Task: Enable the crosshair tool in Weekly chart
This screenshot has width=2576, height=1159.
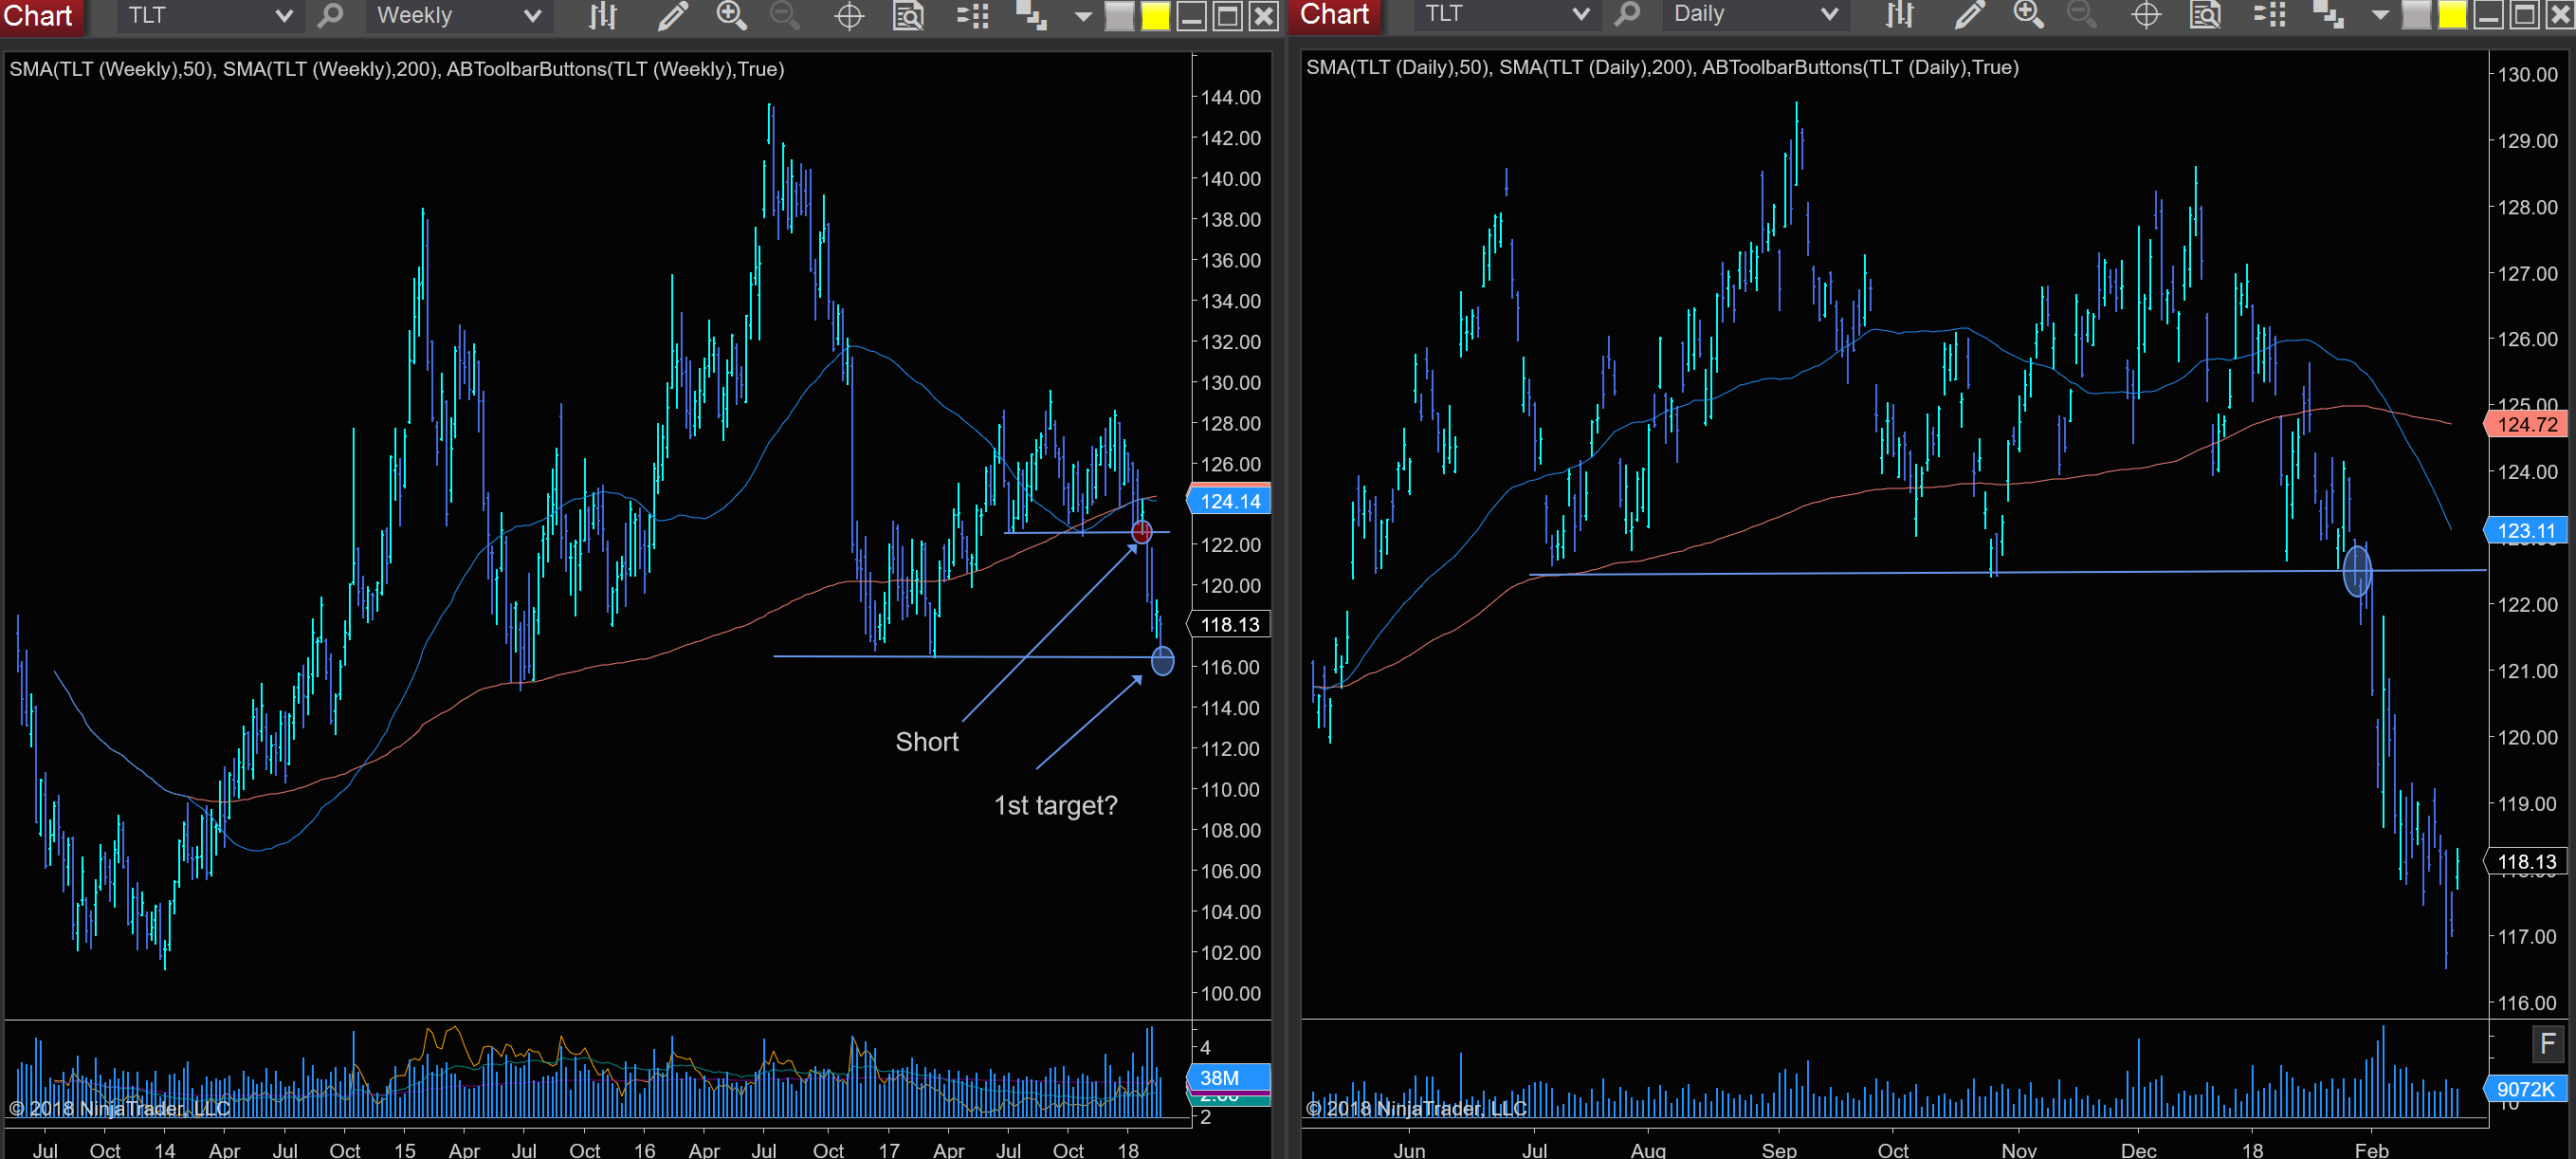Action: [849, 16]
